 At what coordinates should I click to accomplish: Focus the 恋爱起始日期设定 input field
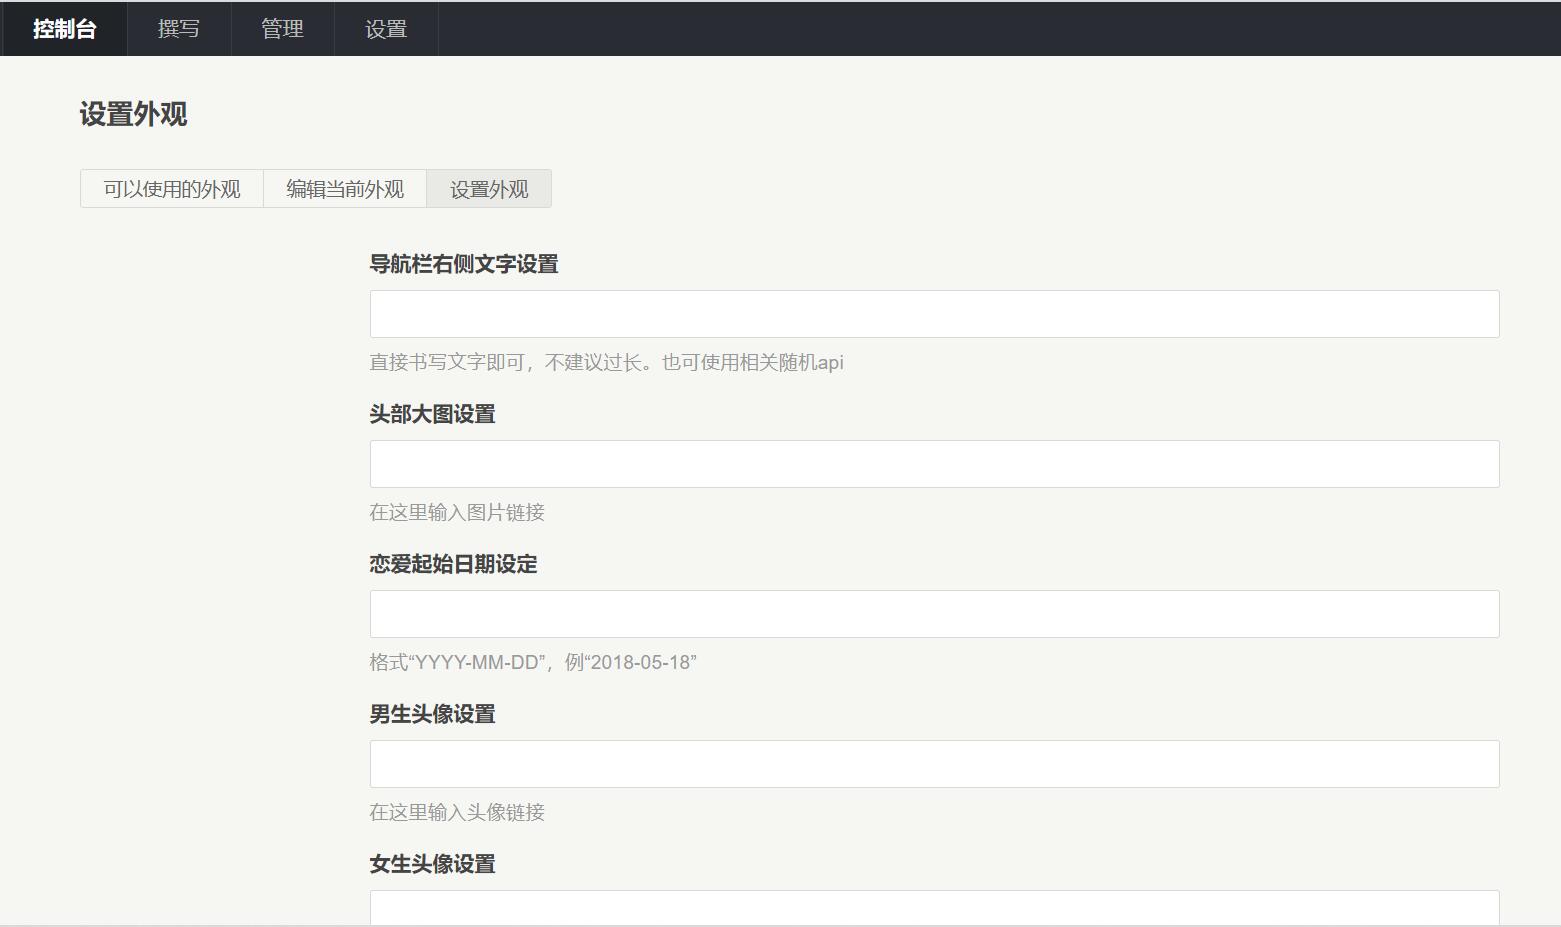[934, 614]
